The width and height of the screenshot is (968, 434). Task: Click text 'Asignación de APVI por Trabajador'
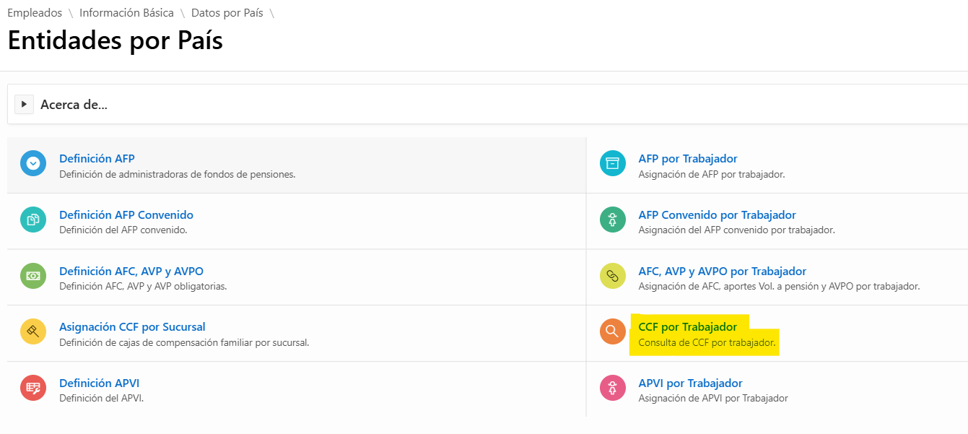click(x=713, y=398)
